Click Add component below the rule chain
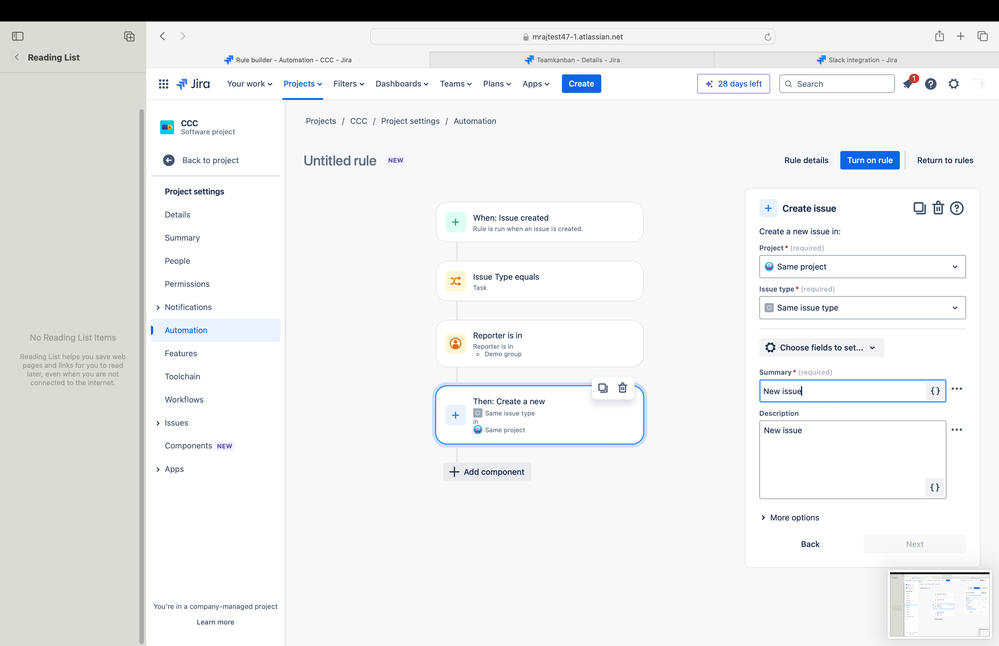Image resolution: width=999 pixels, height=646 pixels. (x=487, y=471)
